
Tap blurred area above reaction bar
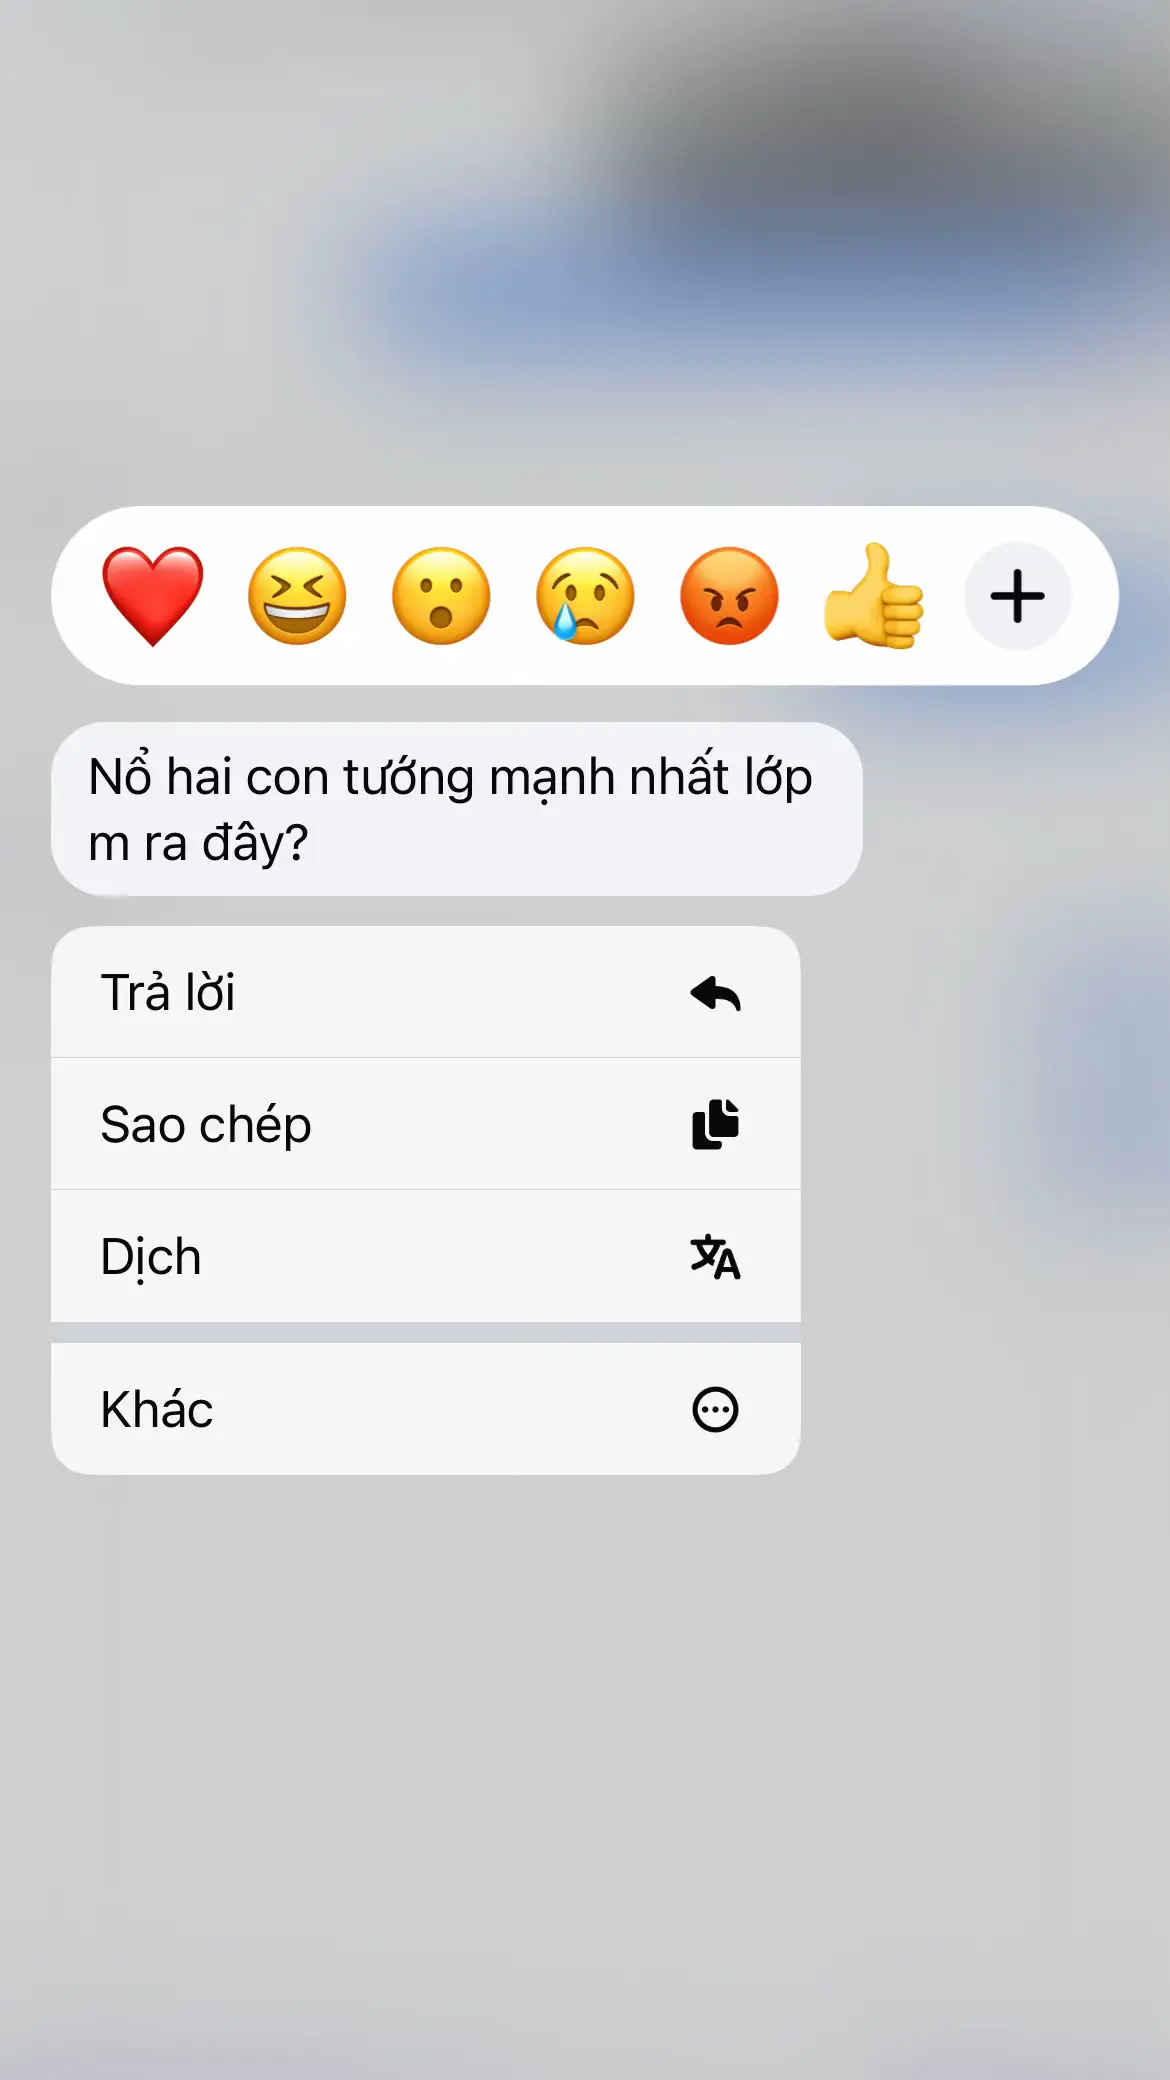585,250
